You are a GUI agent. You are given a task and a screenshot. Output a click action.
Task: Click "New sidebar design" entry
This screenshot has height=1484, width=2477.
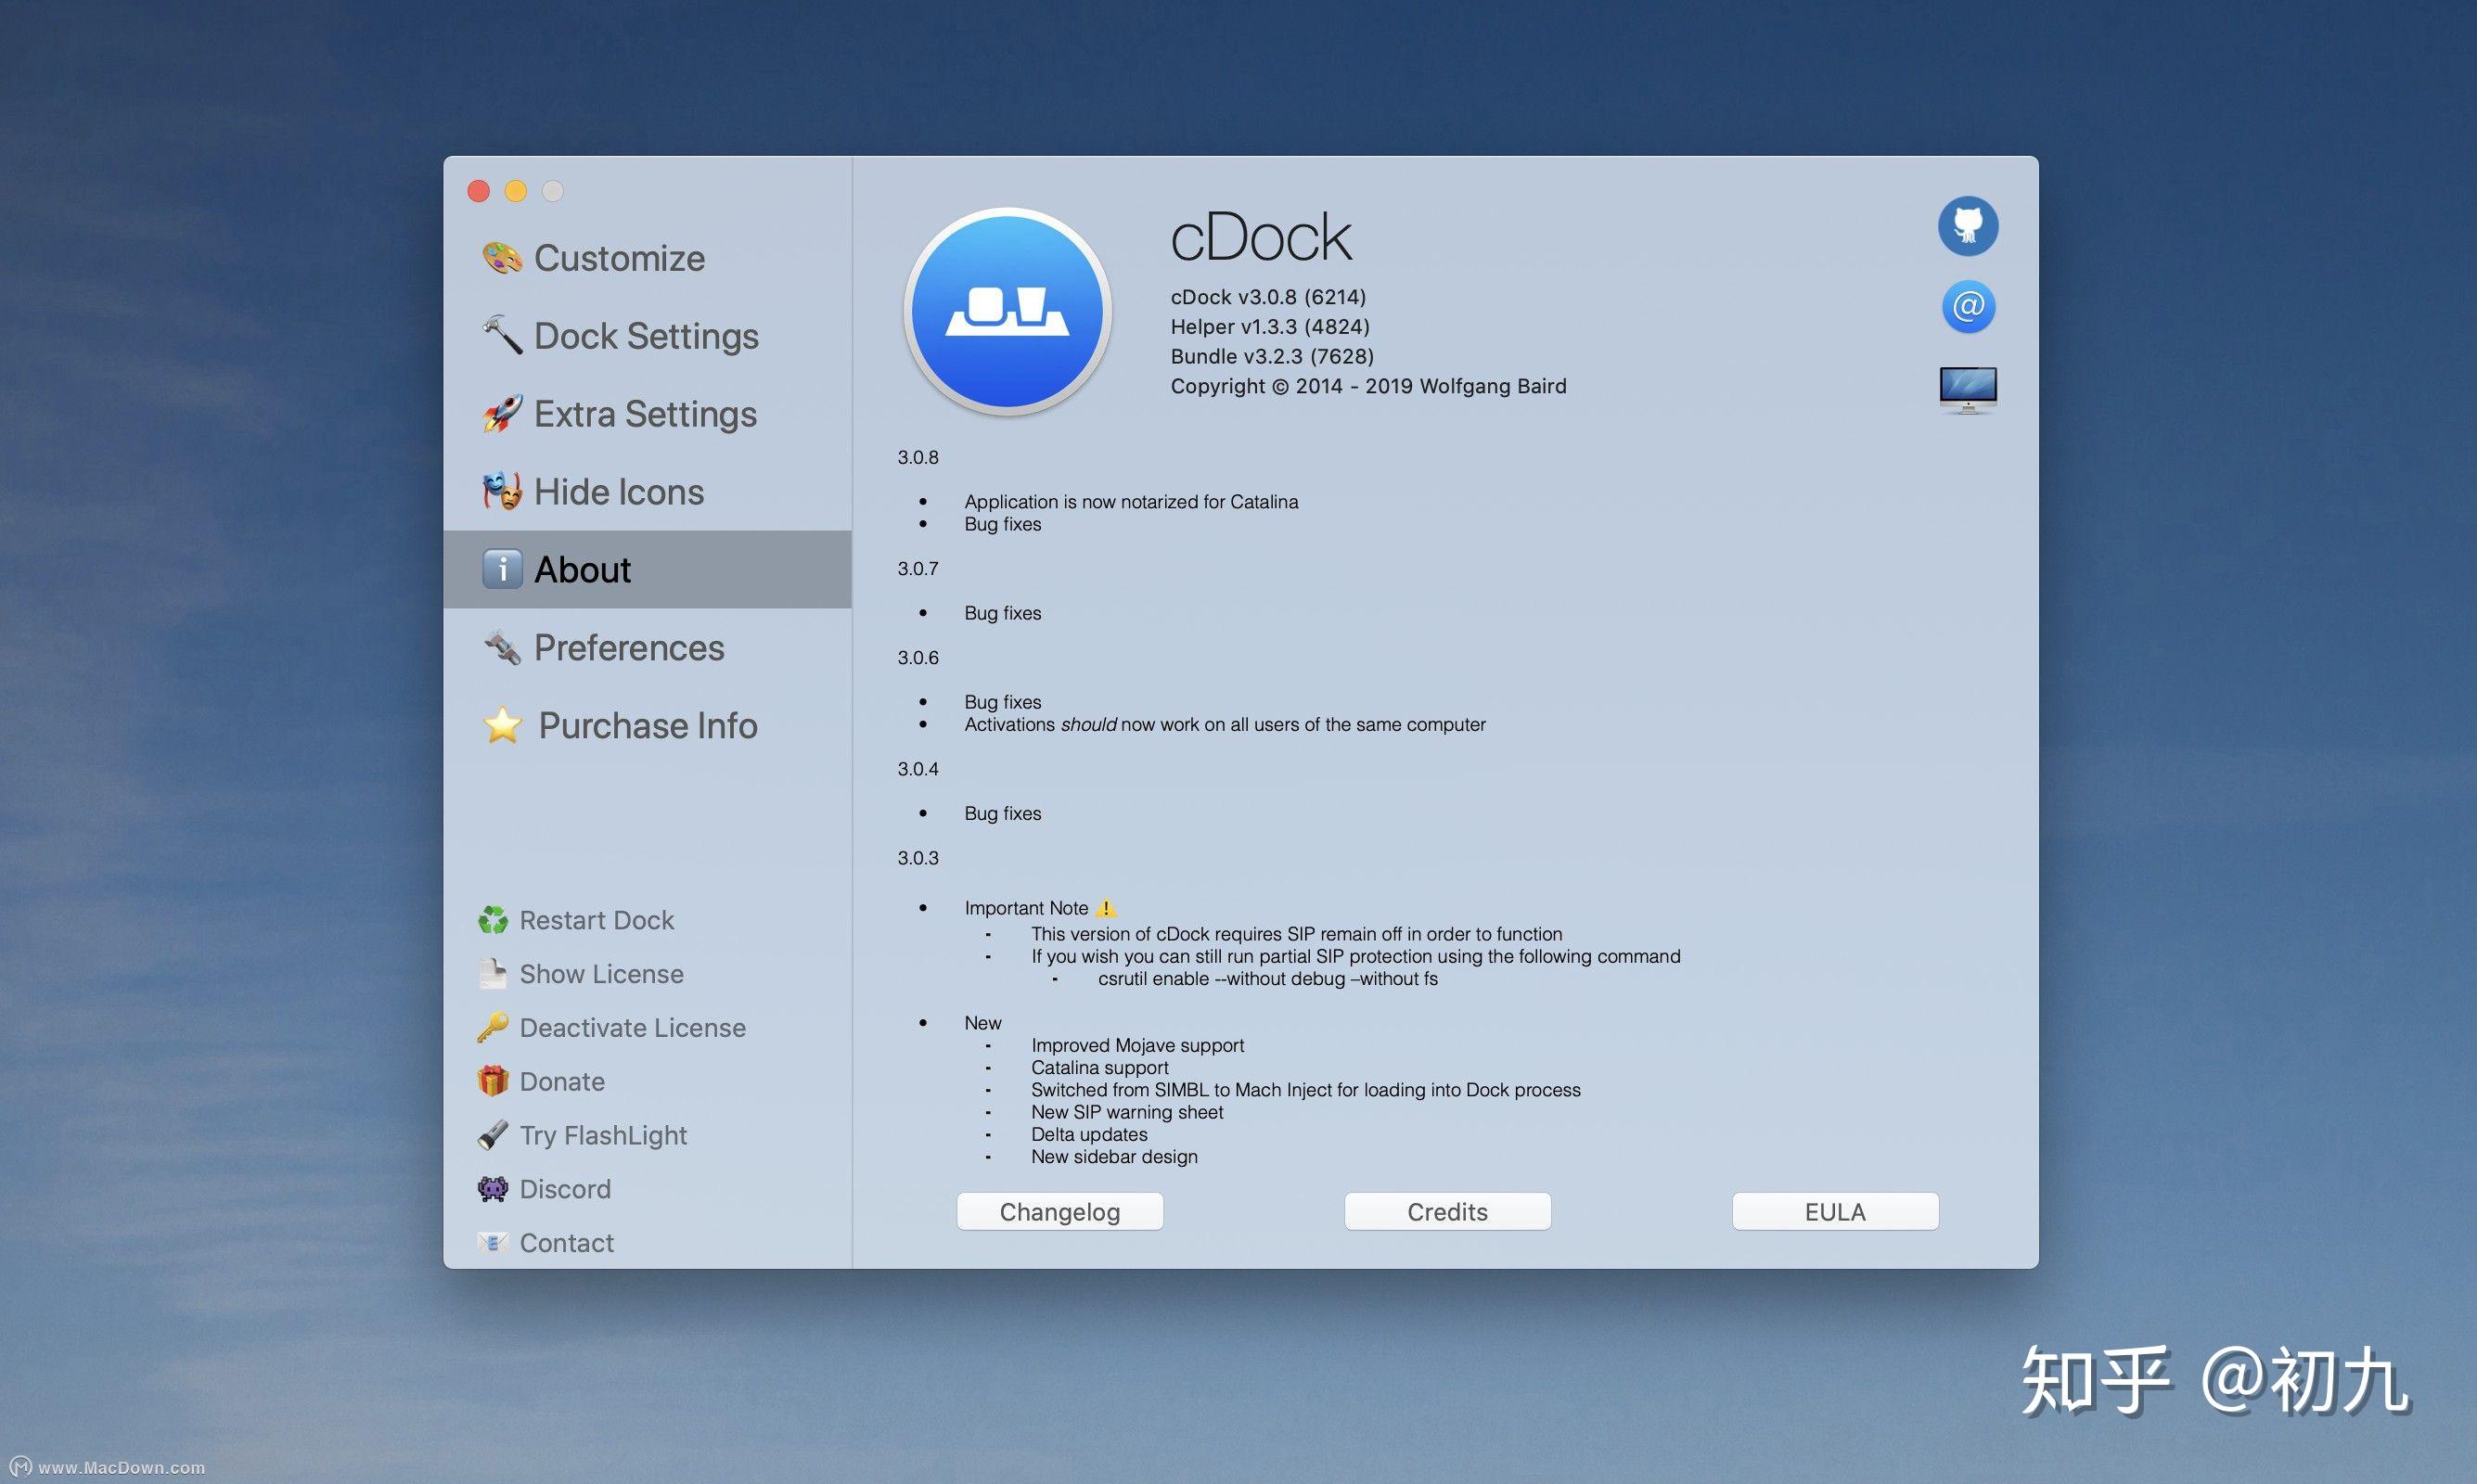click(1114, 1157)
